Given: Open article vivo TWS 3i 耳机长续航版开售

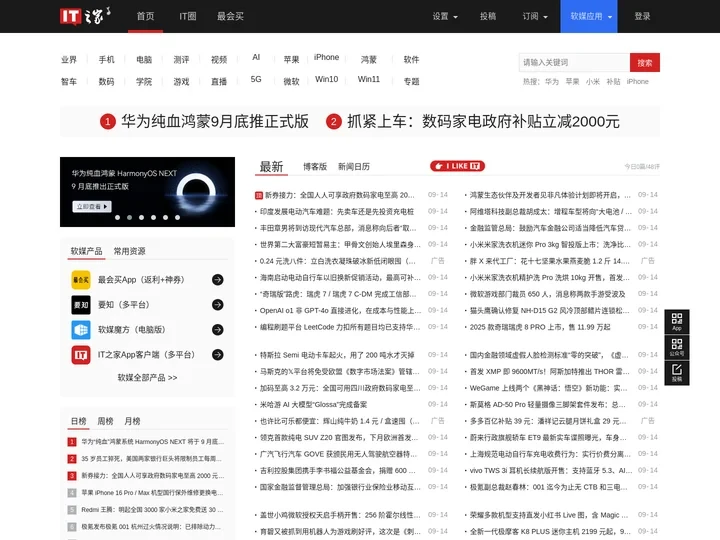Looking at the screenshot, I should pos(551,470).
